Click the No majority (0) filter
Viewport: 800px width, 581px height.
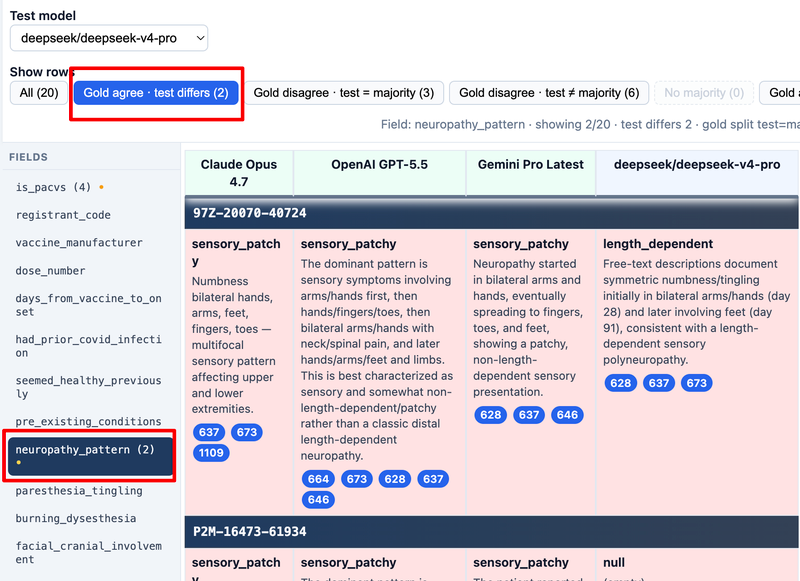tap(704, 93)
